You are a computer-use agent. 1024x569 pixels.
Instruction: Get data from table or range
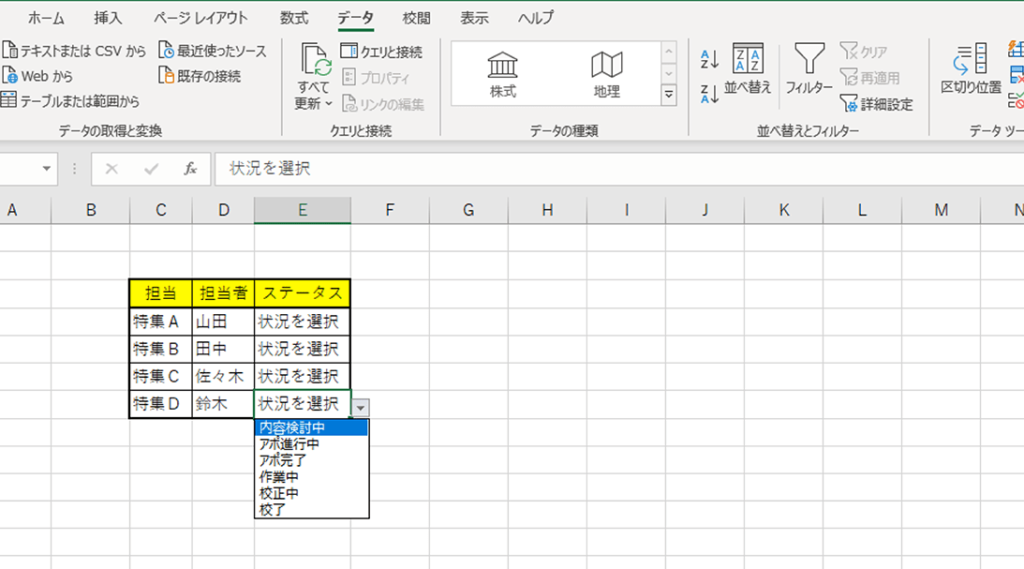pyautogui.click(x=71, y=101)
